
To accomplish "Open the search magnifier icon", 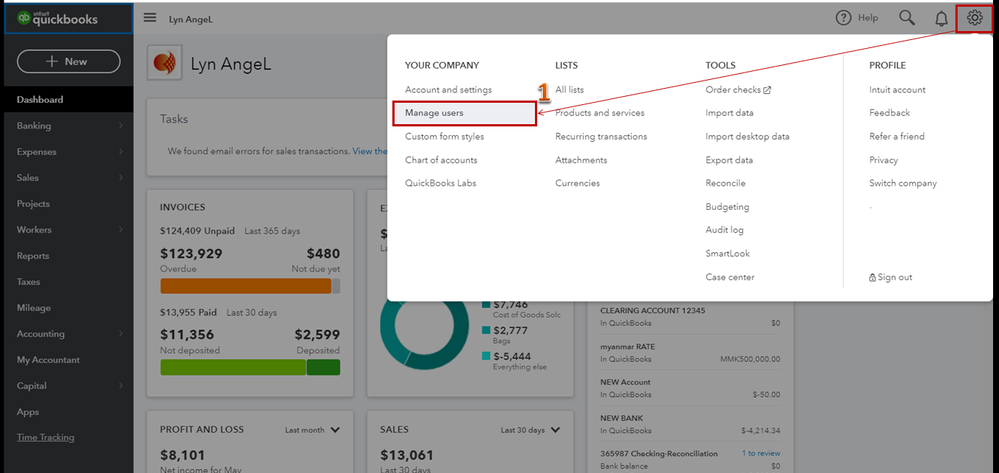I will [907, 18].
